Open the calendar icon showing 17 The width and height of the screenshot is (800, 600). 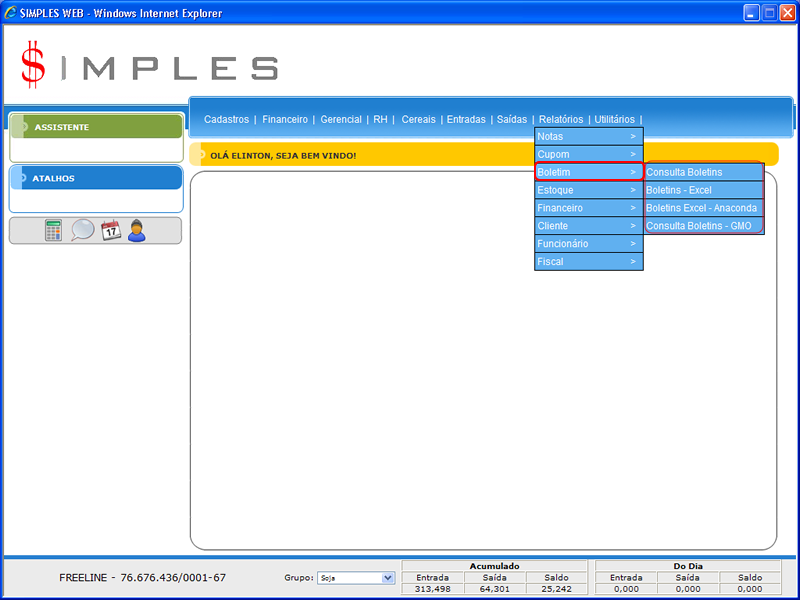coord(110,231)
